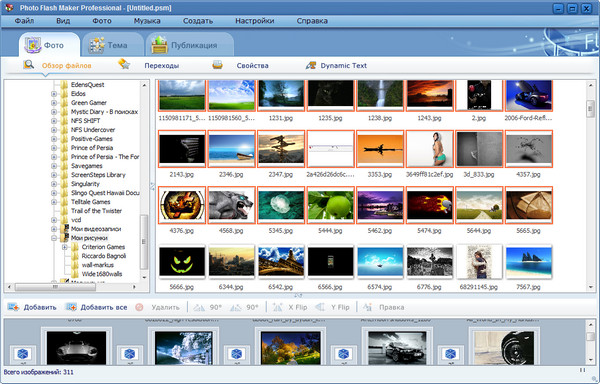Image resolution: width=600 pixels, height=384 pixels.
Task: Open the Dynamic Text section
Action: (x=344, y=66)
